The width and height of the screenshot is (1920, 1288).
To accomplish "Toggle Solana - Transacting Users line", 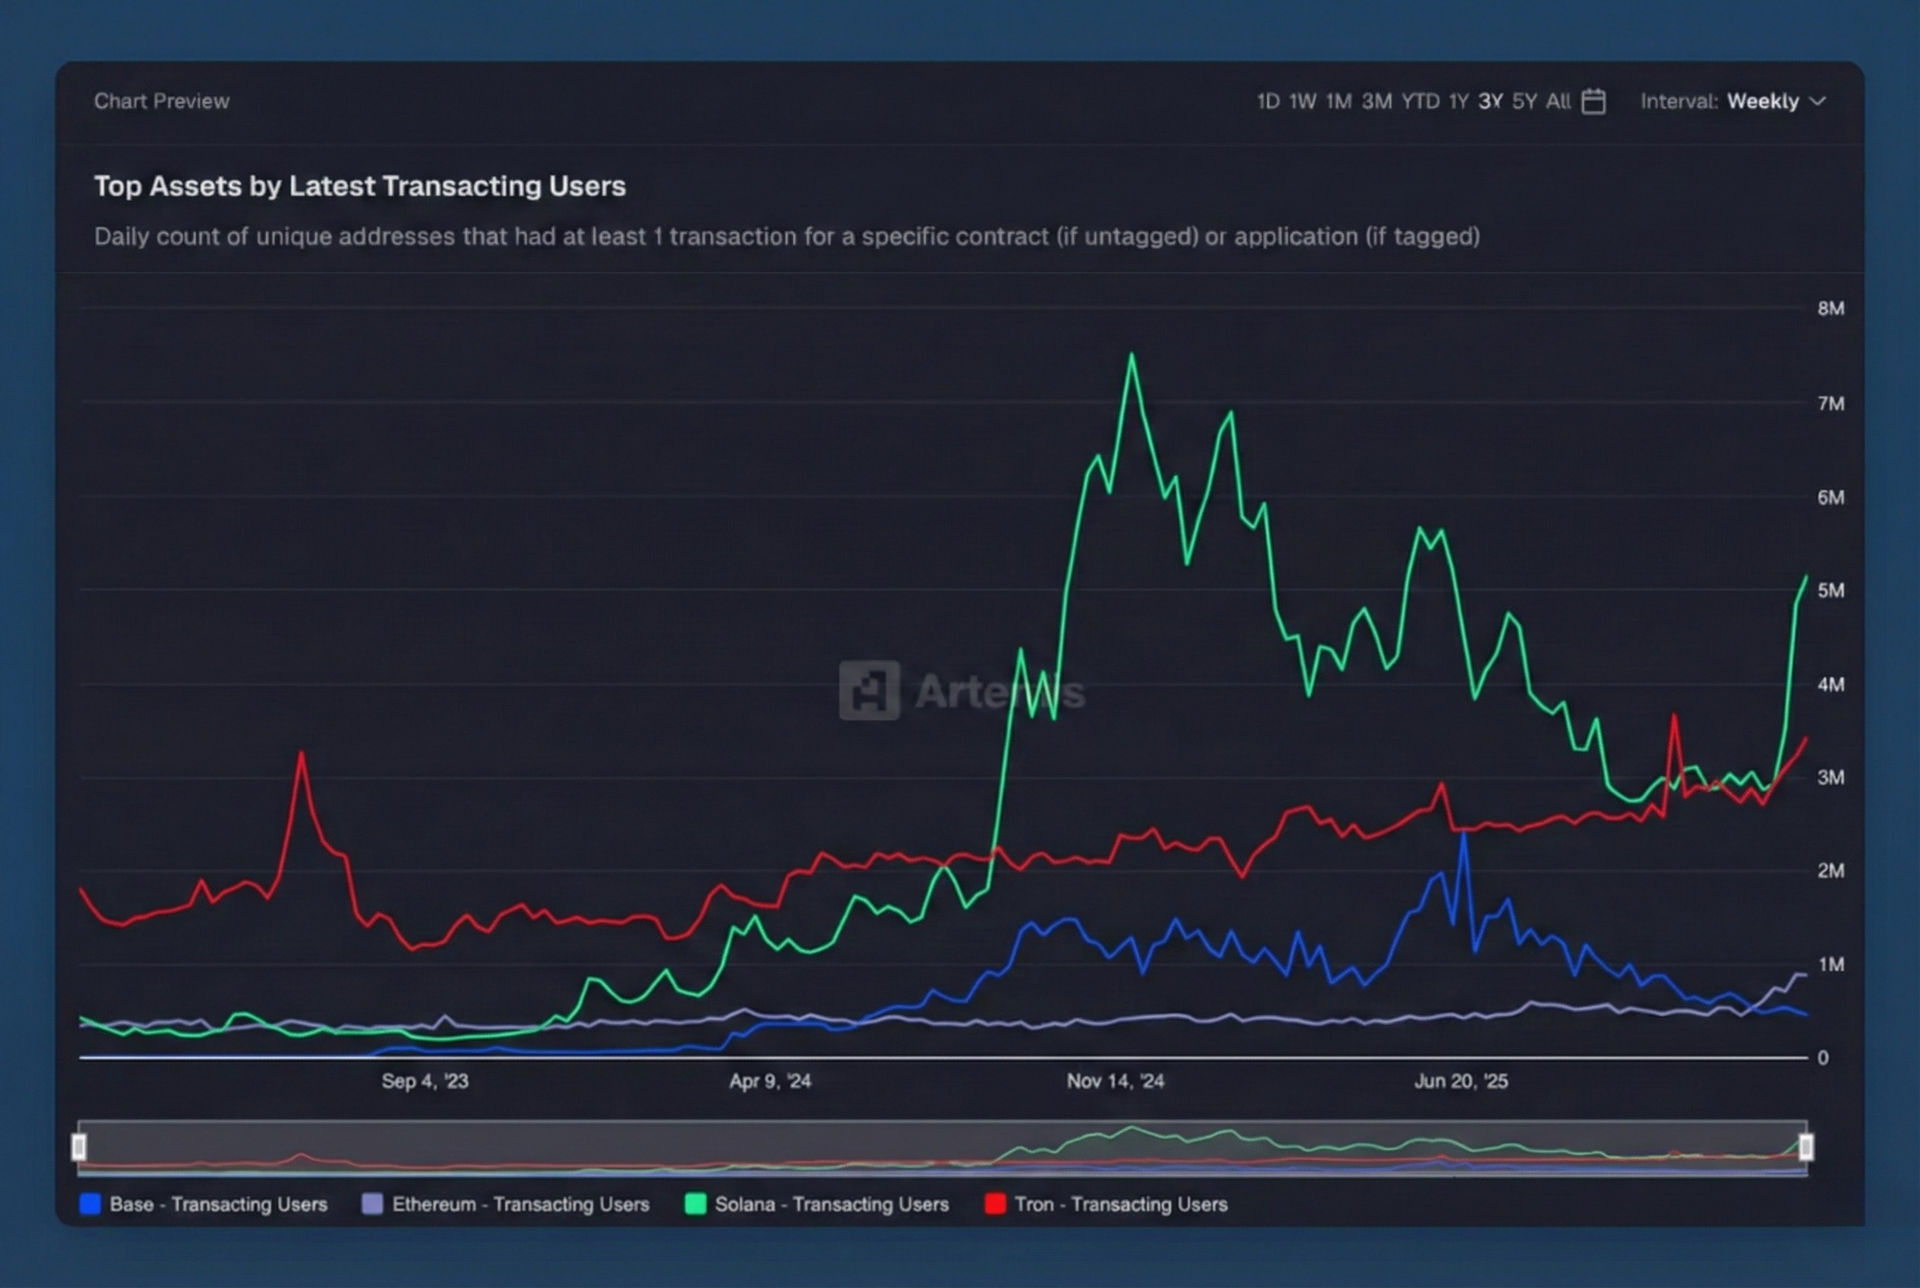I will click(x=831, y=1204).
